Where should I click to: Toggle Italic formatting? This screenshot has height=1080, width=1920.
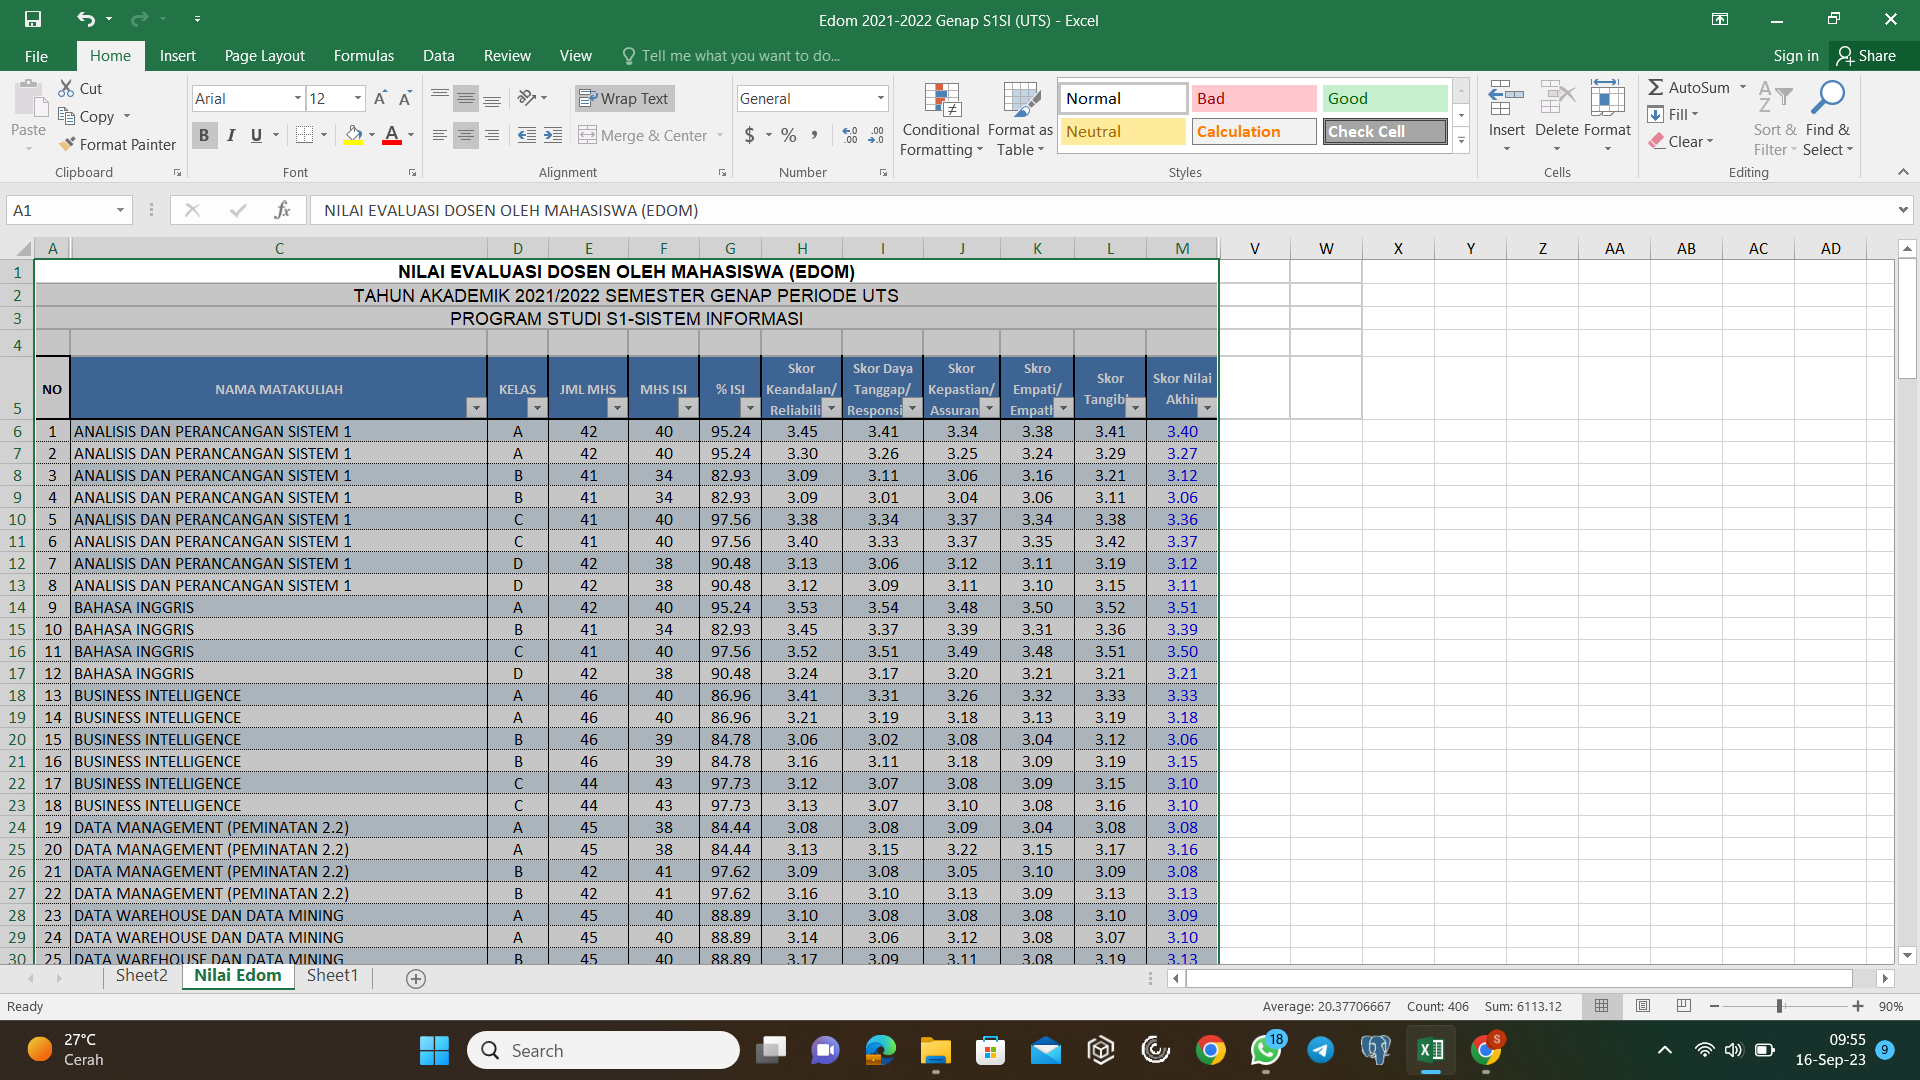click(231, 135)
